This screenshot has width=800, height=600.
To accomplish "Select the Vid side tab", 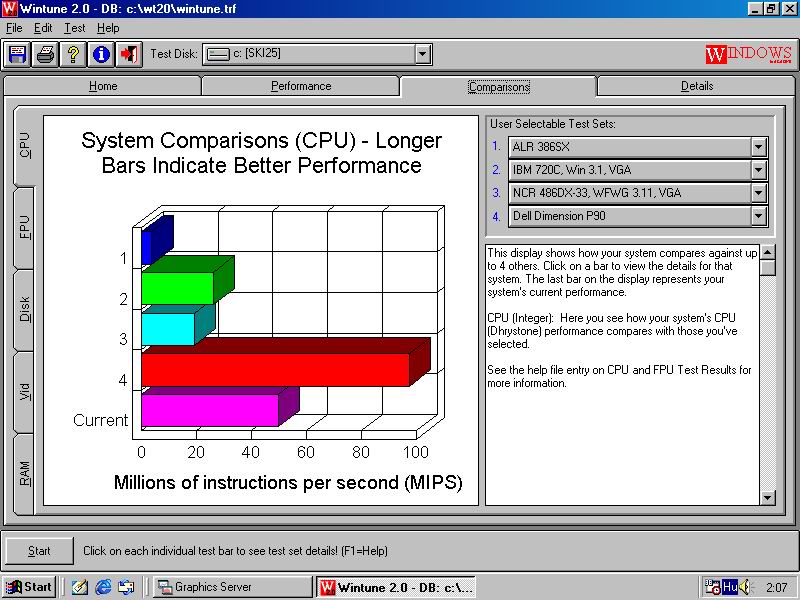I will (24, 392).
